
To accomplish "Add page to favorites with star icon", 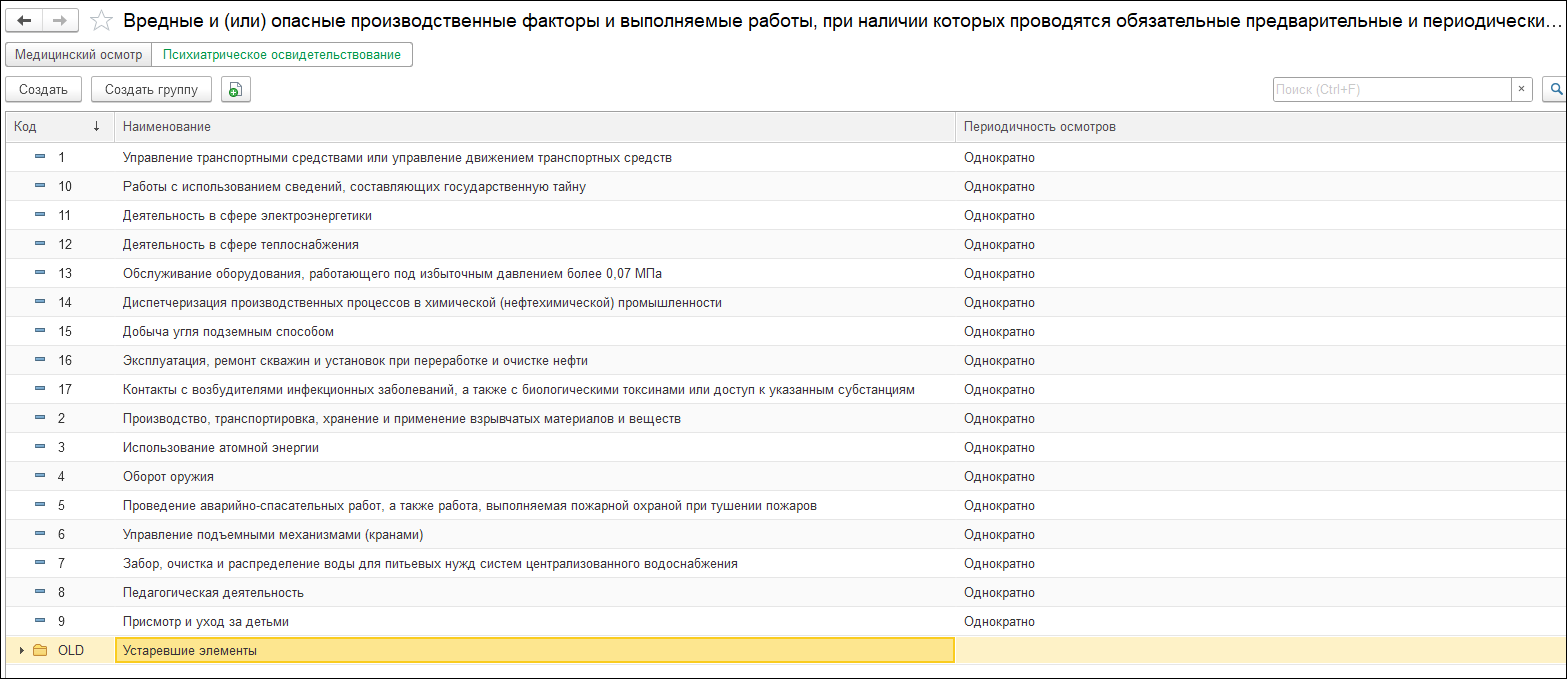I will click(101, 20).
